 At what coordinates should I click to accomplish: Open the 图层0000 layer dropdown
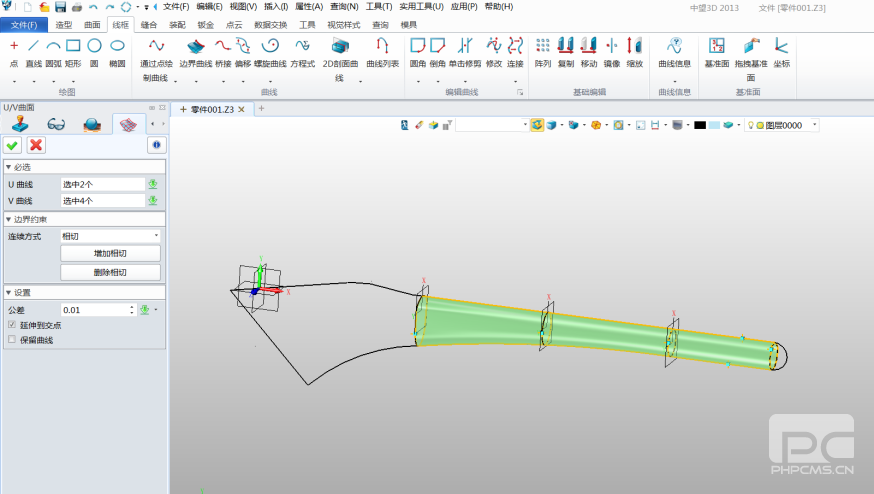tap(814, 125)
